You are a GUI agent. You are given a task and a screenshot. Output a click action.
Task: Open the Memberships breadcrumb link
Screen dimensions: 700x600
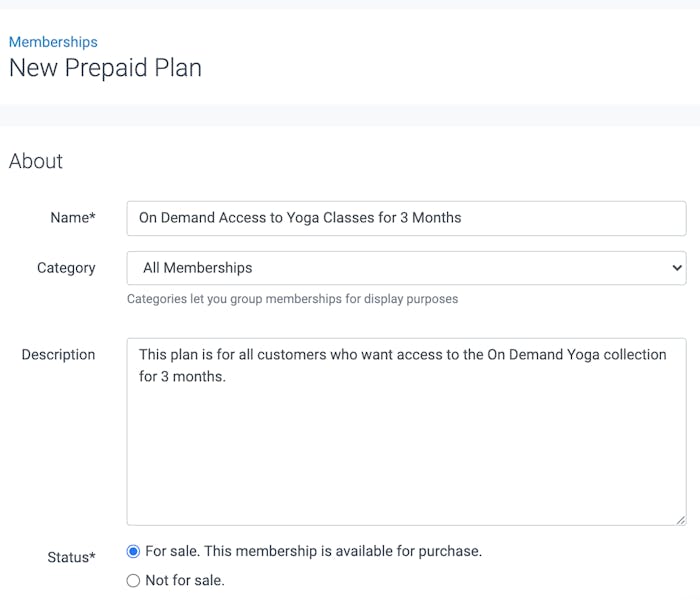(x=53, y=42)
